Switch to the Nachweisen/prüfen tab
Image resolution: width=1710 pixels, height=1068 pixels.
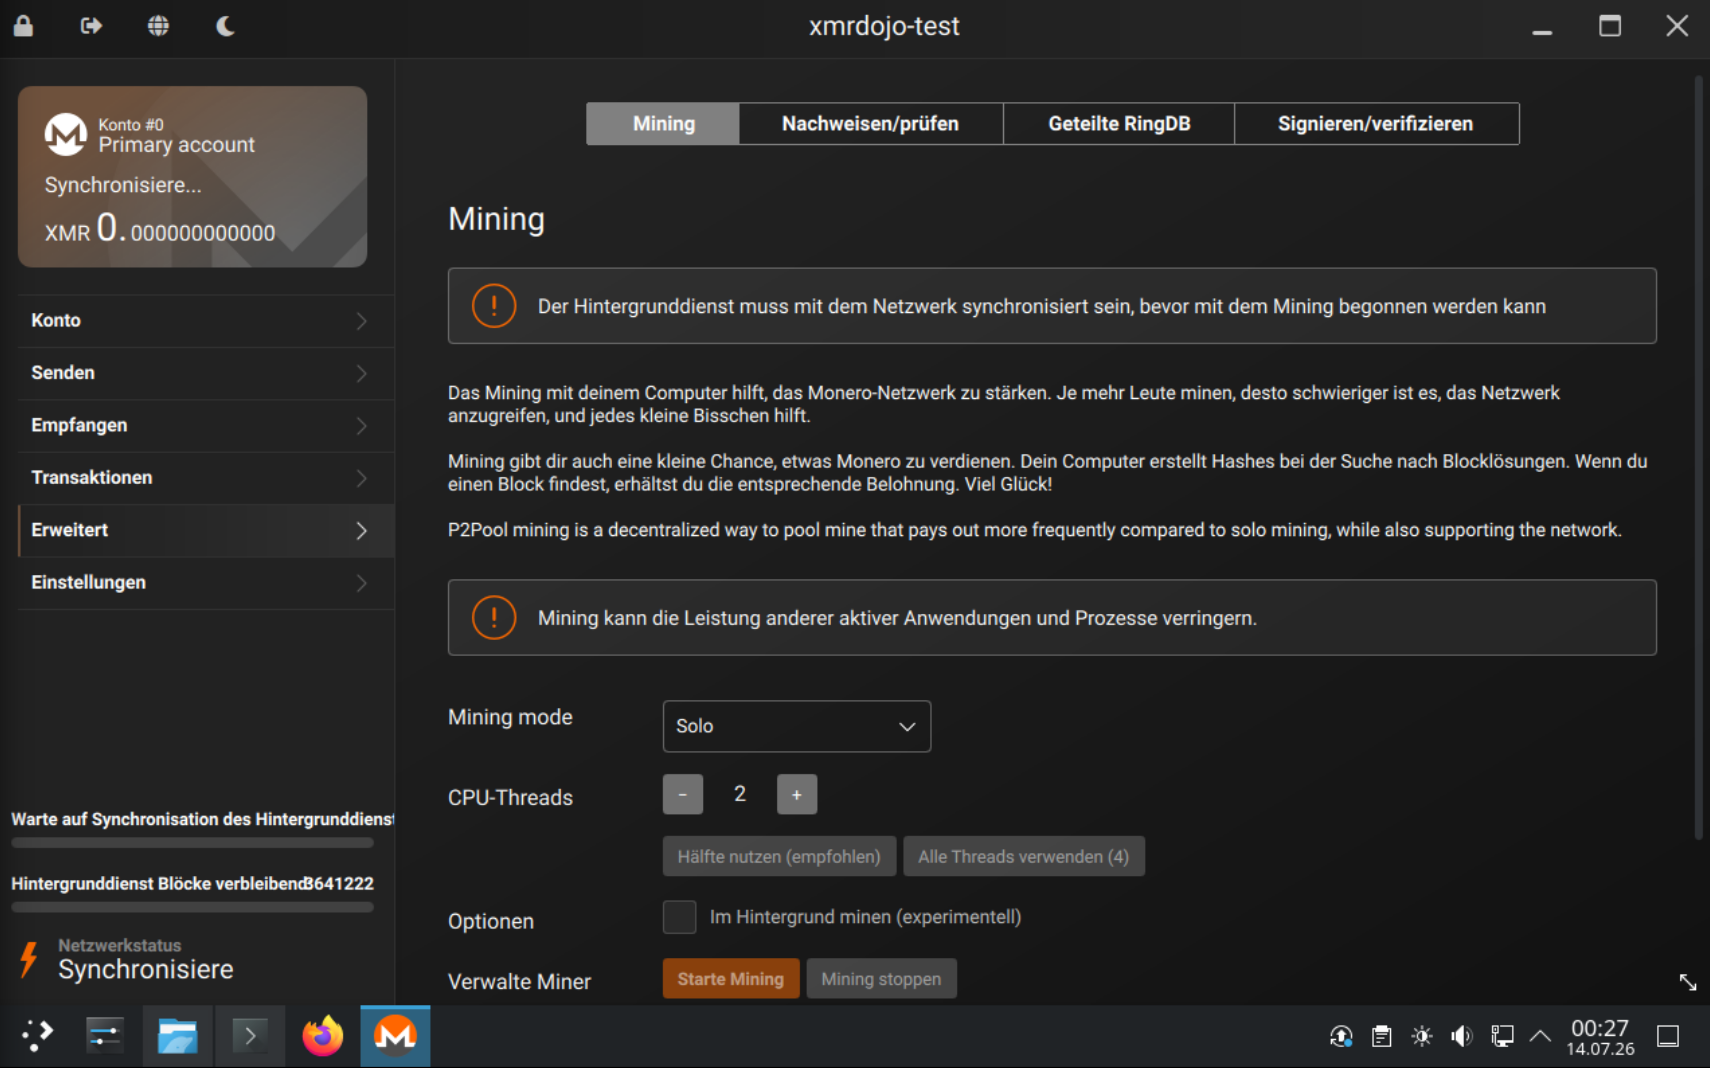(870, 124)
